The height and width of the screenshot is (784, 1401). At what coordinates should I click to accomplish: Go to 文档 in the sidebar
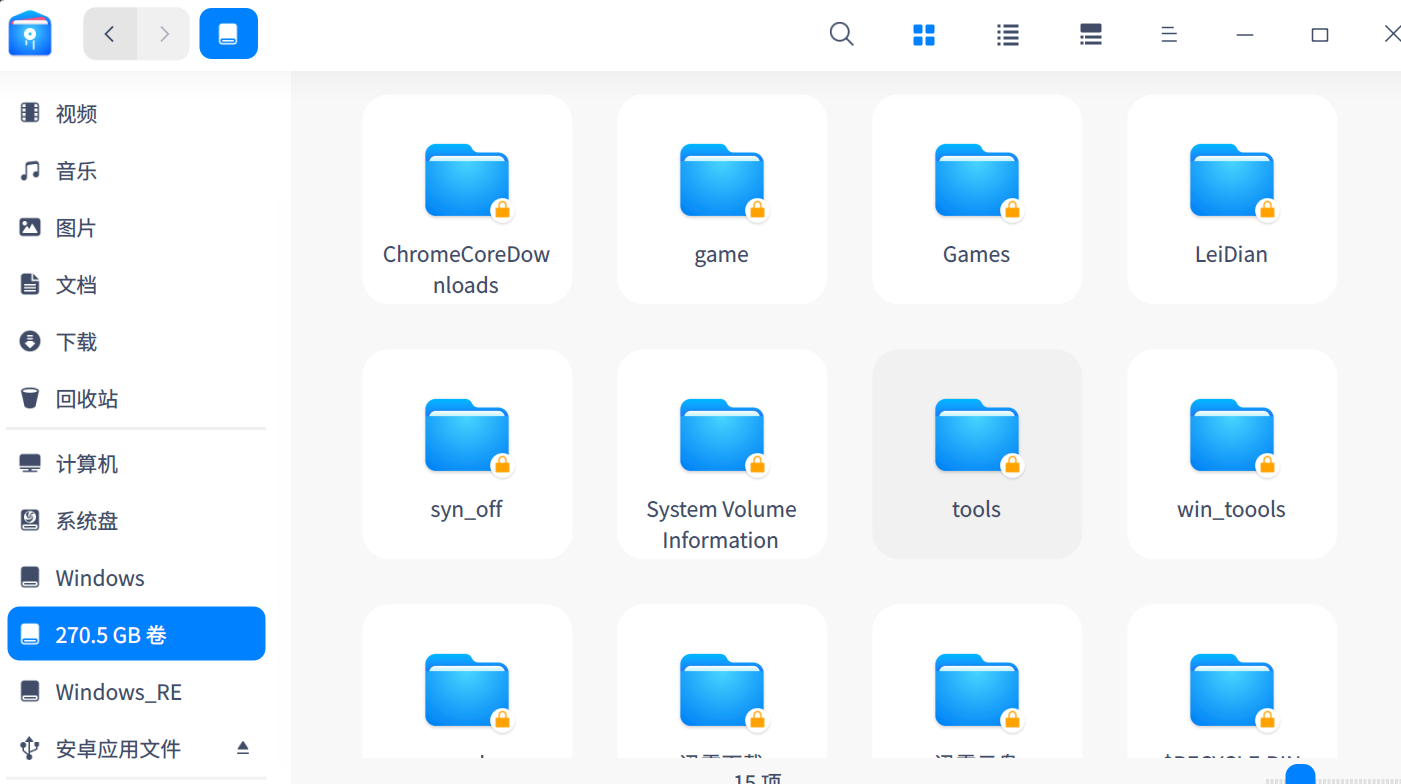pos(136,285)
